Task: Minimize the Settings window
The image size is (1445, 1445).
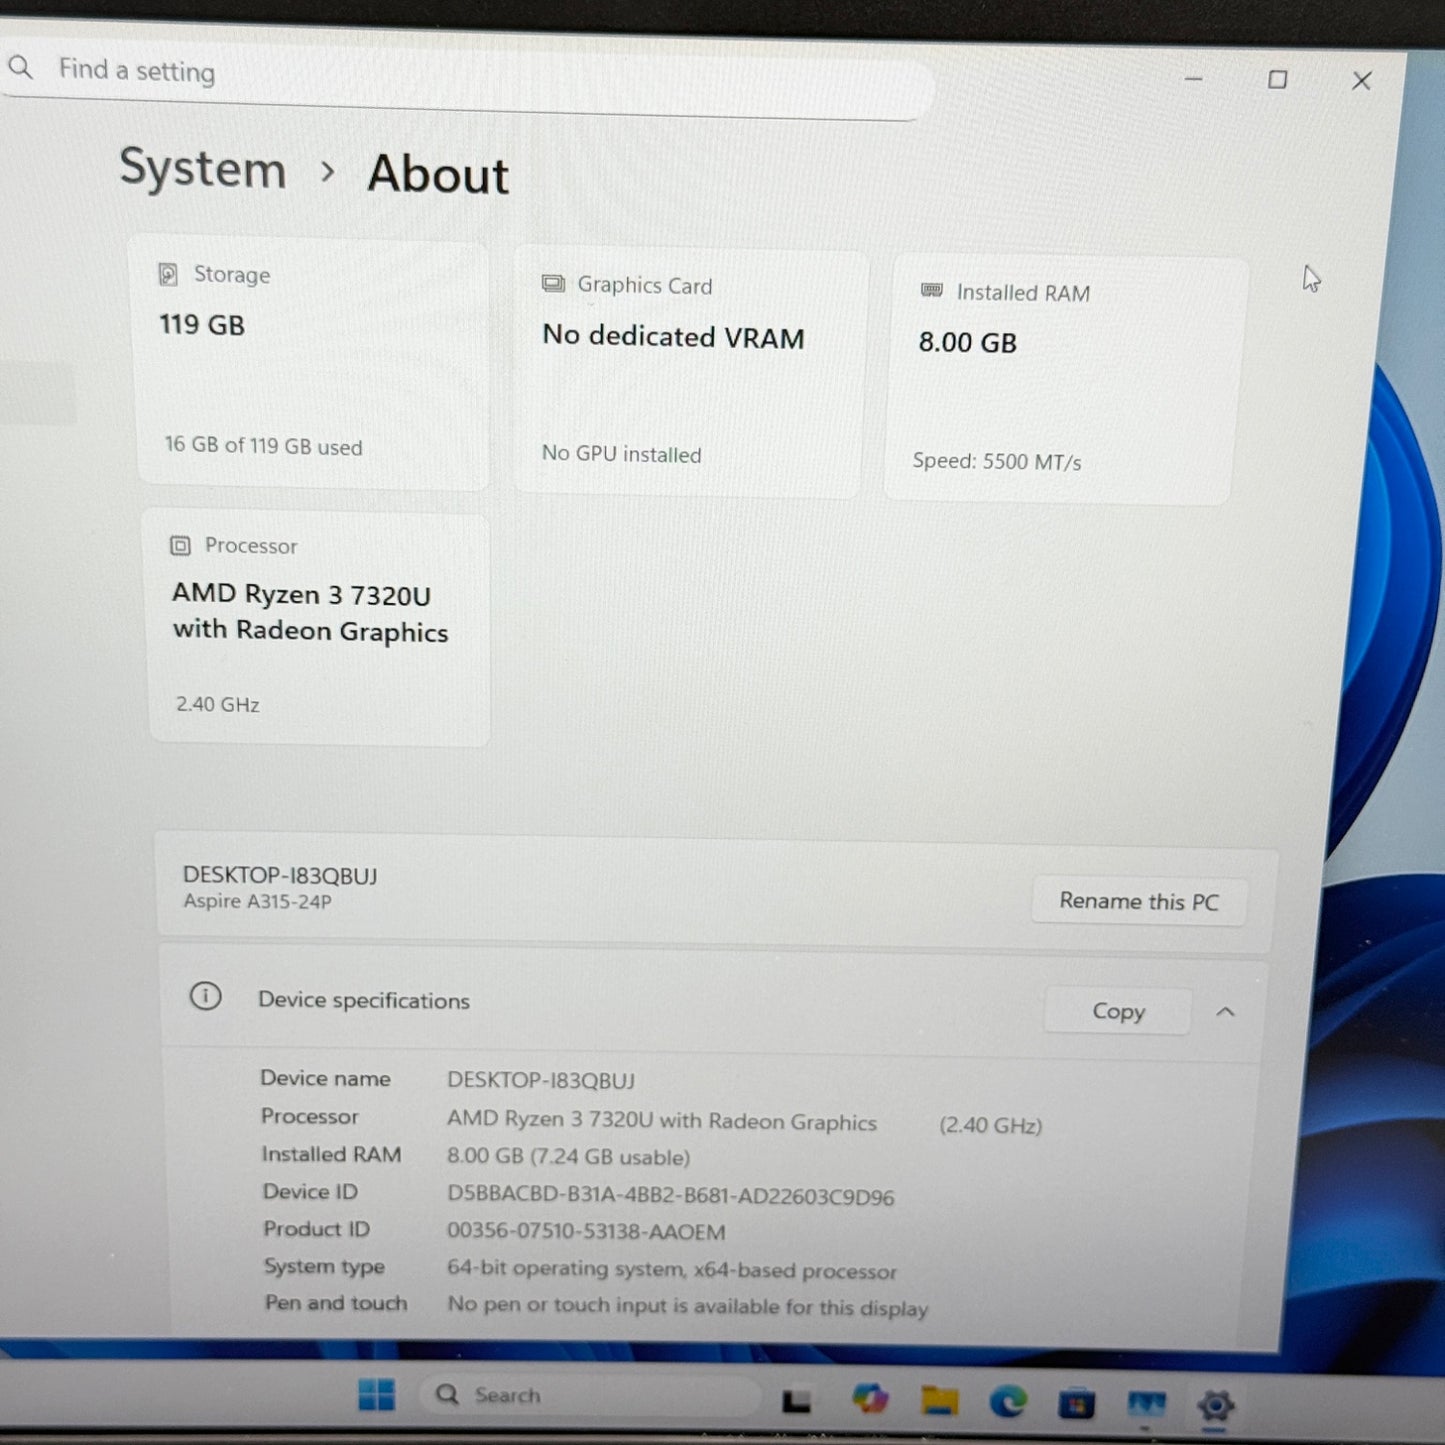Action: tap(1193, 79)
